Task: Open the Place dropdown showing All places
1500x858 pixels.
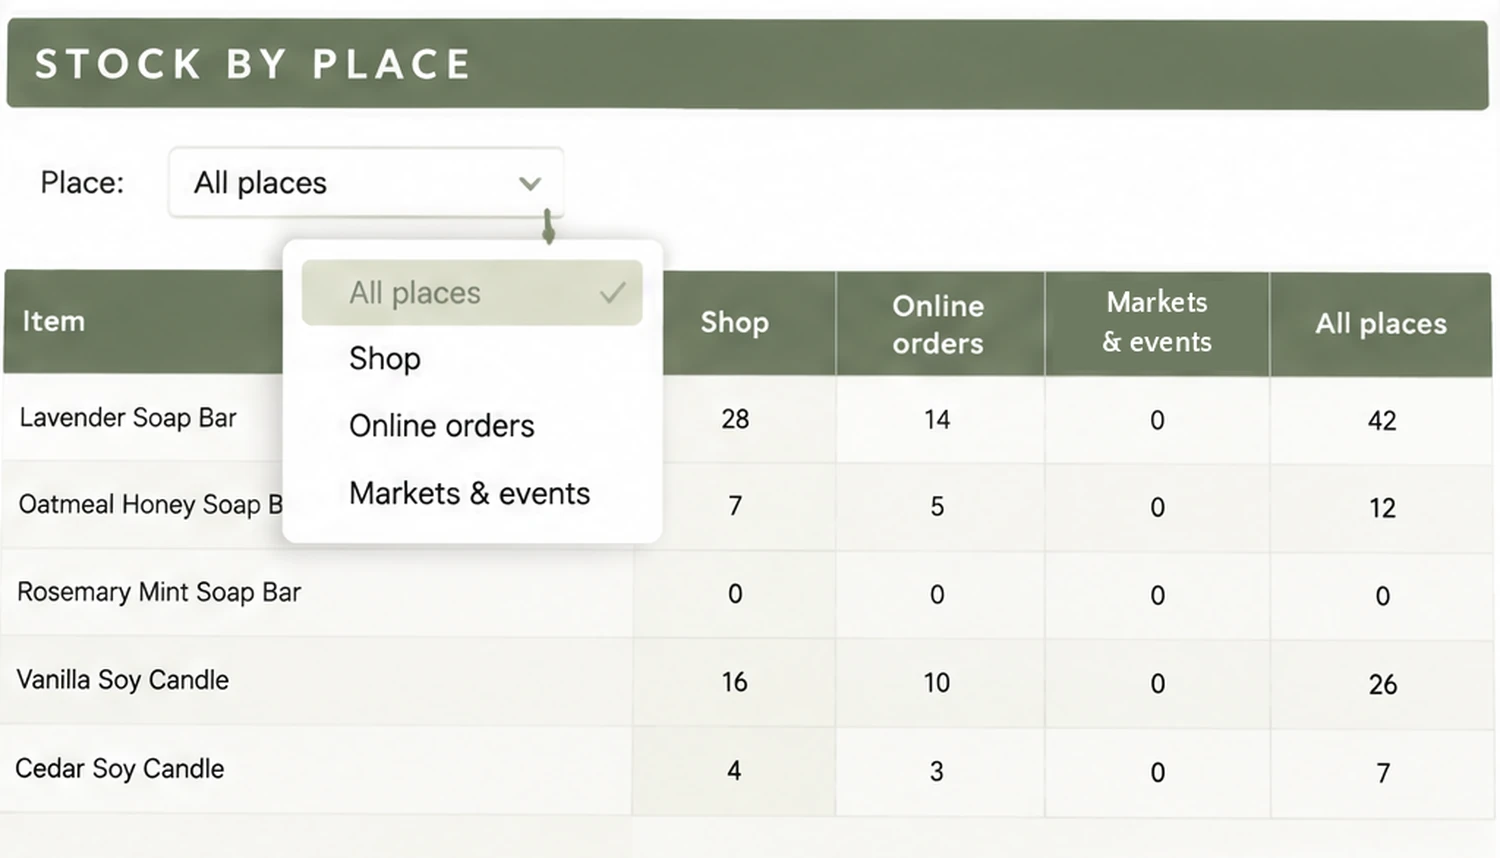Action: (366, 182)
